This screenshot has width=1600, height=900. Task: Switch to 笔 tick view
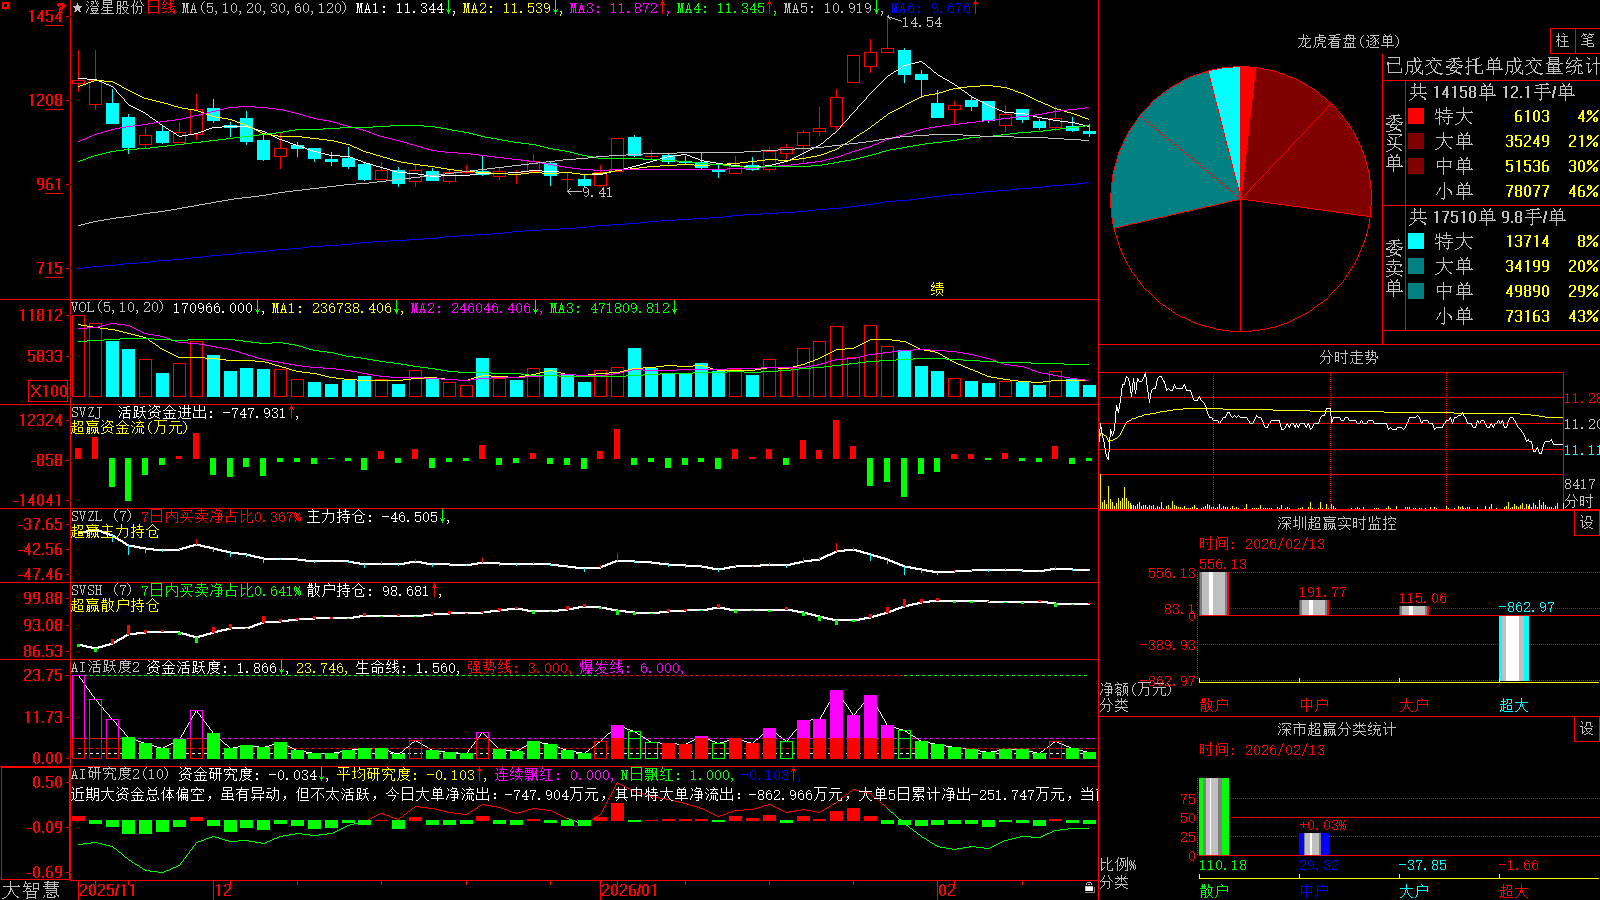[1587, 41]
